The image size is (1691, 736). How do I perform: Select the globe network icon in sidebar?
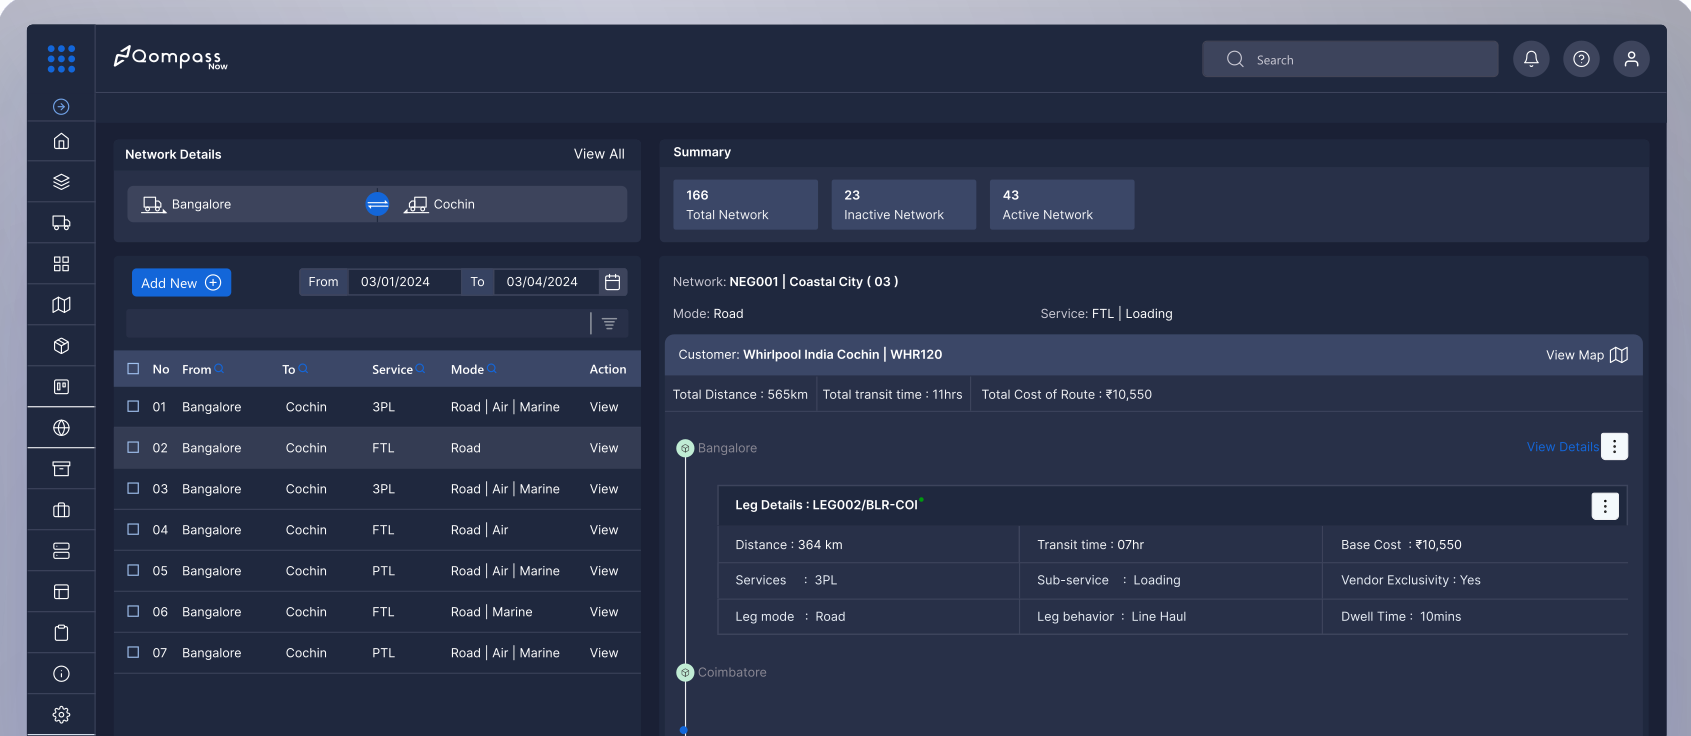[x=61, y=428]
